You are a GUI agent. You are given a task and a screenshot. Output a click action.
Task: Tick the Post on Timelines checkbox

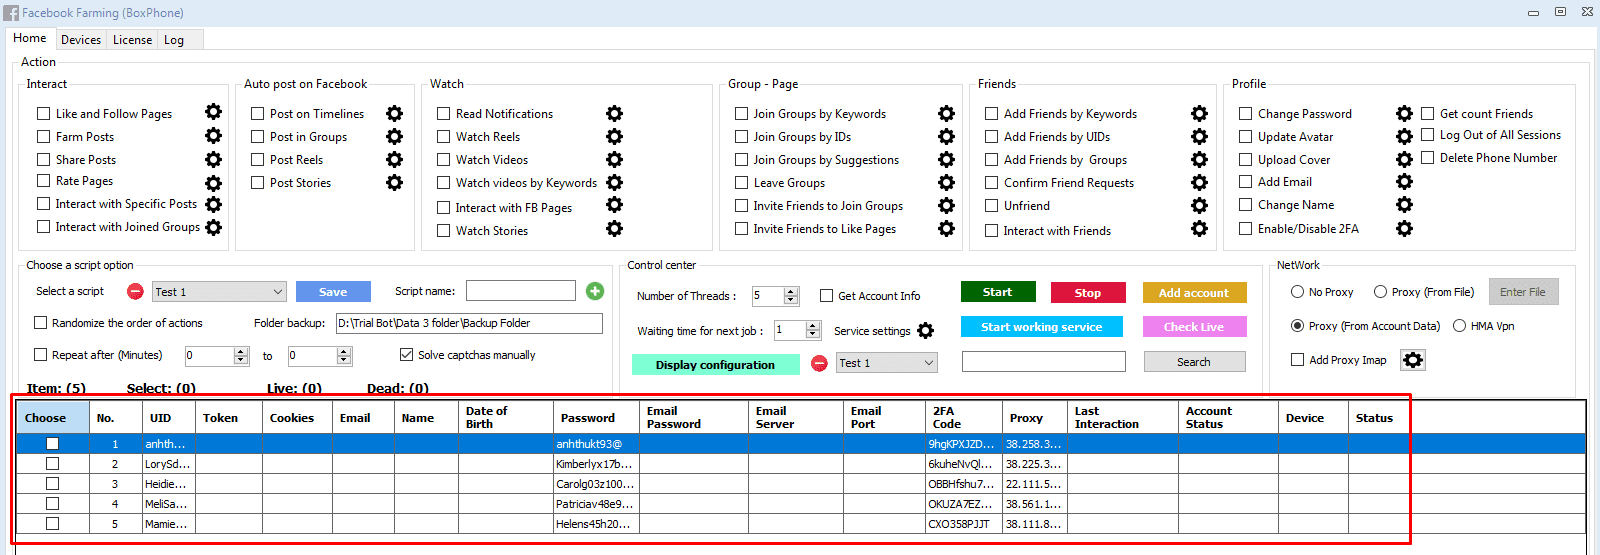pos(257,113)
